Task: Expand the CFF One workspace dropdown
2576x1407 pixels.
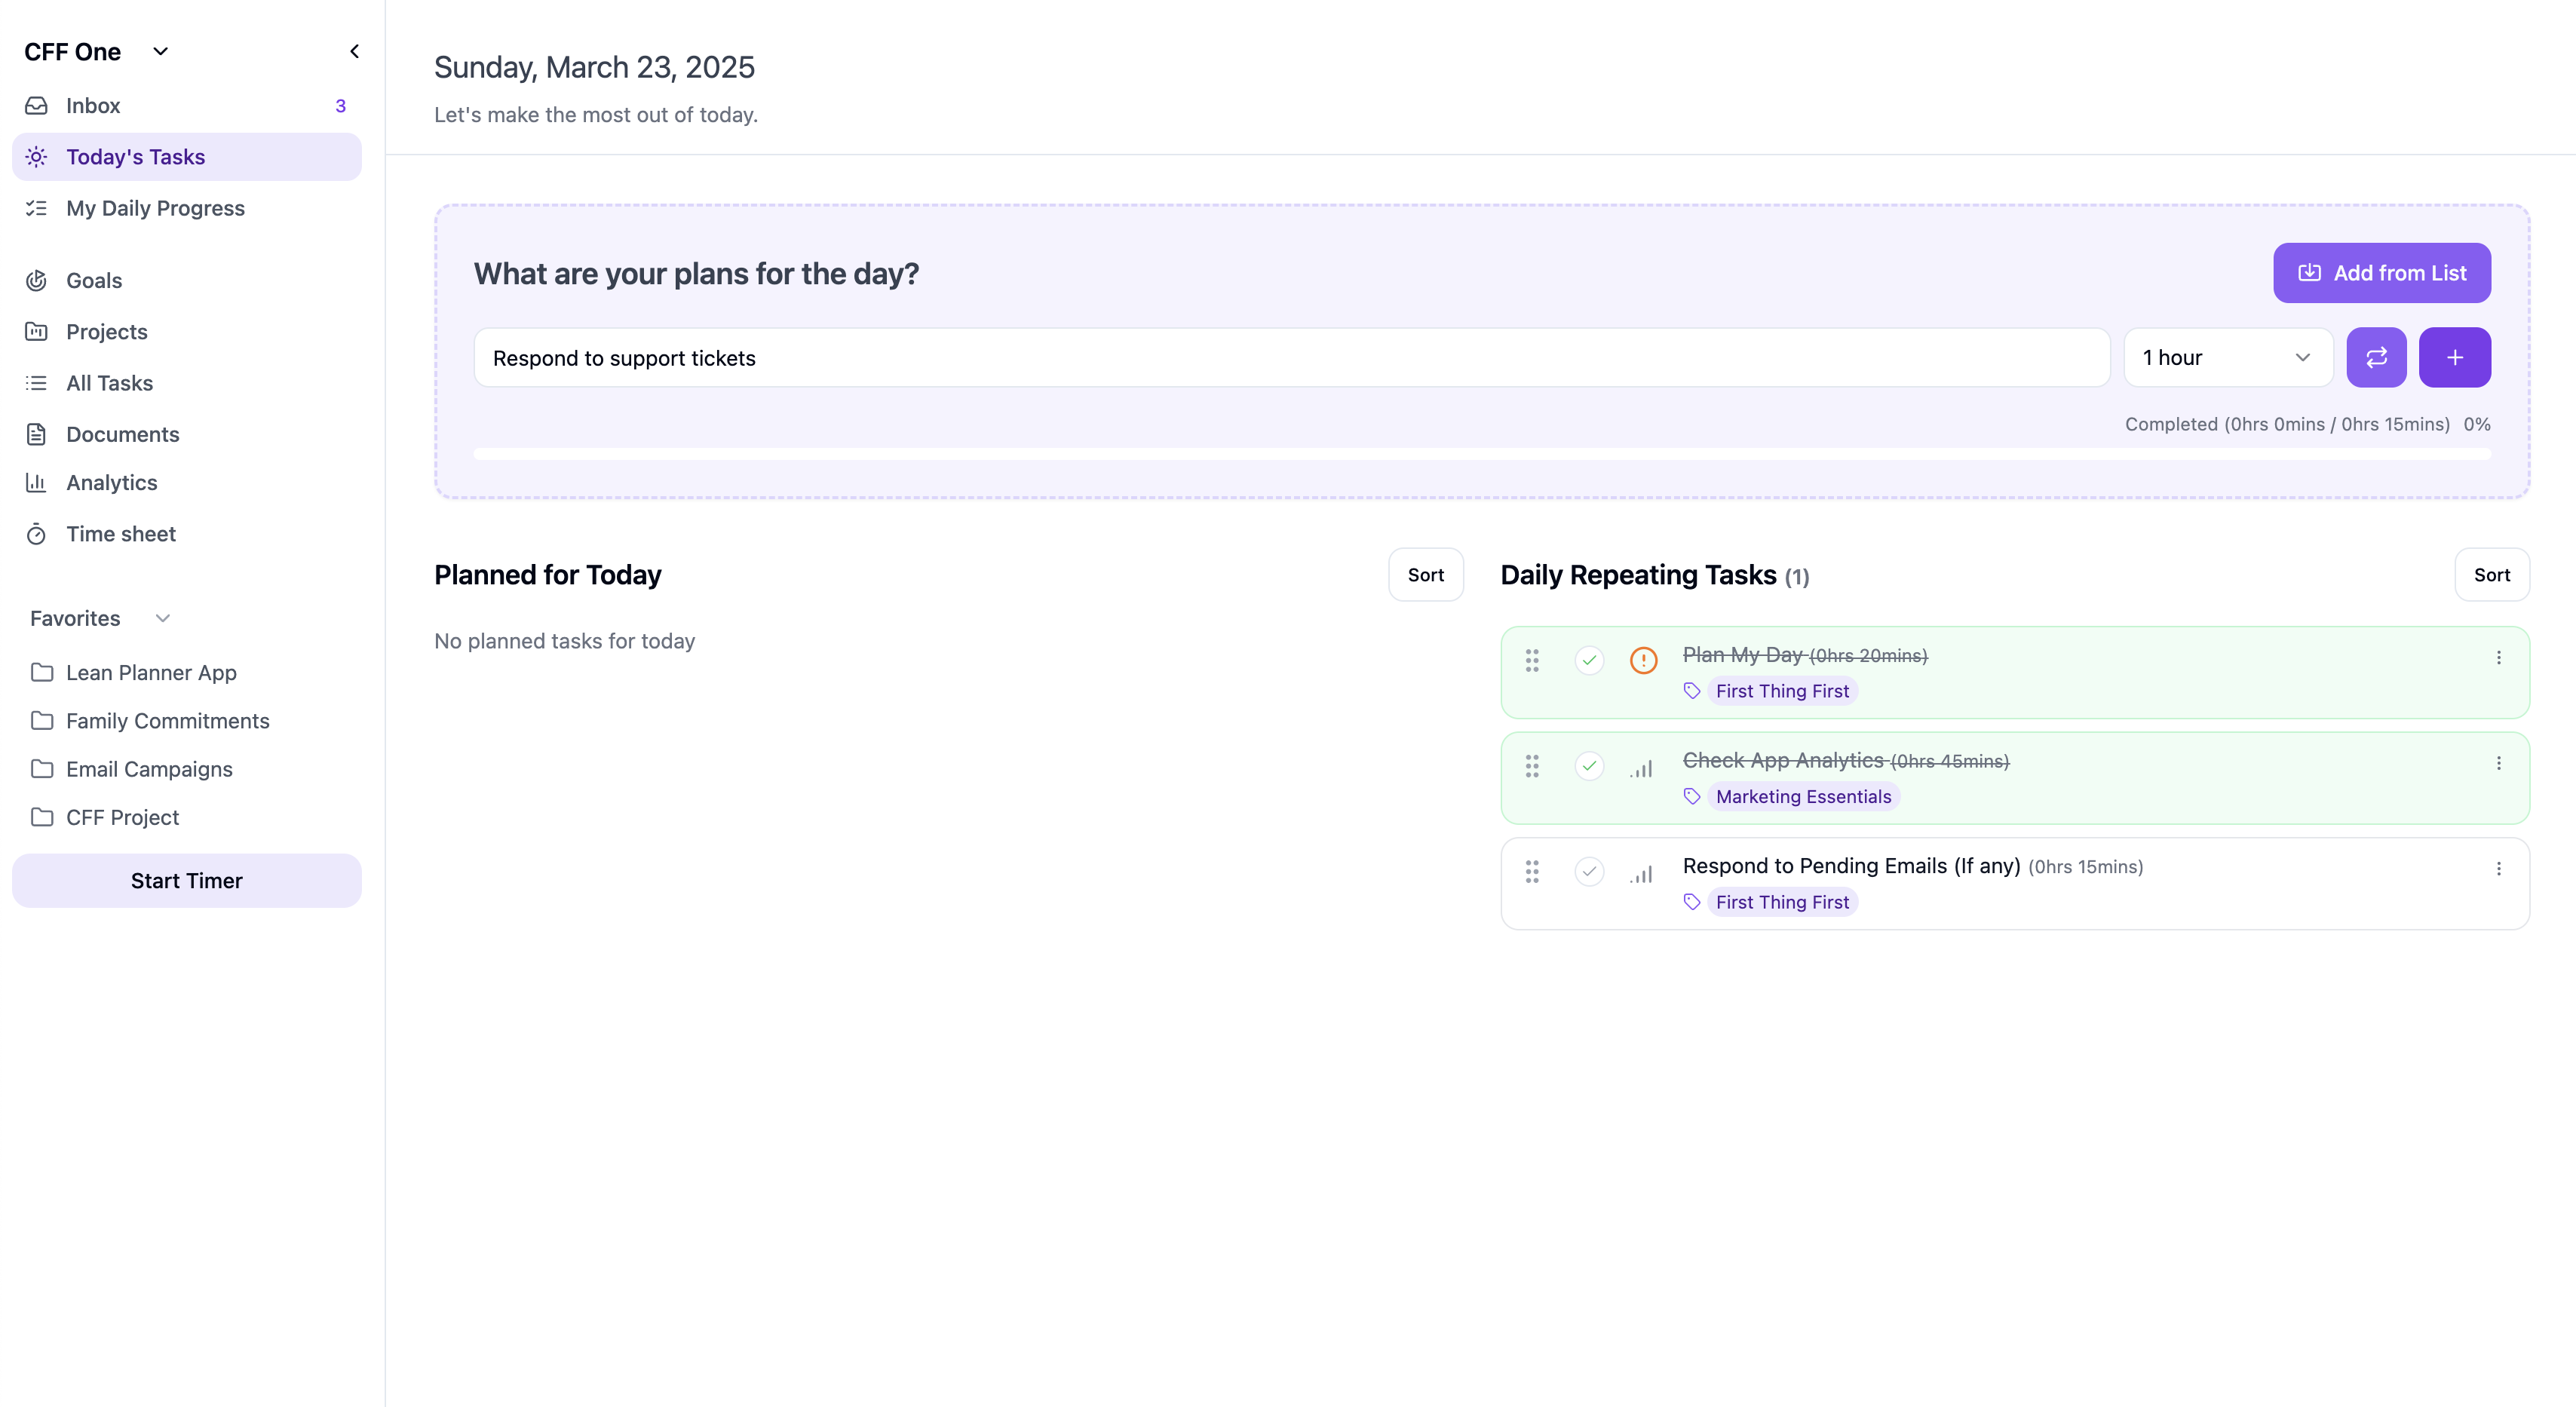Action: 160,51
